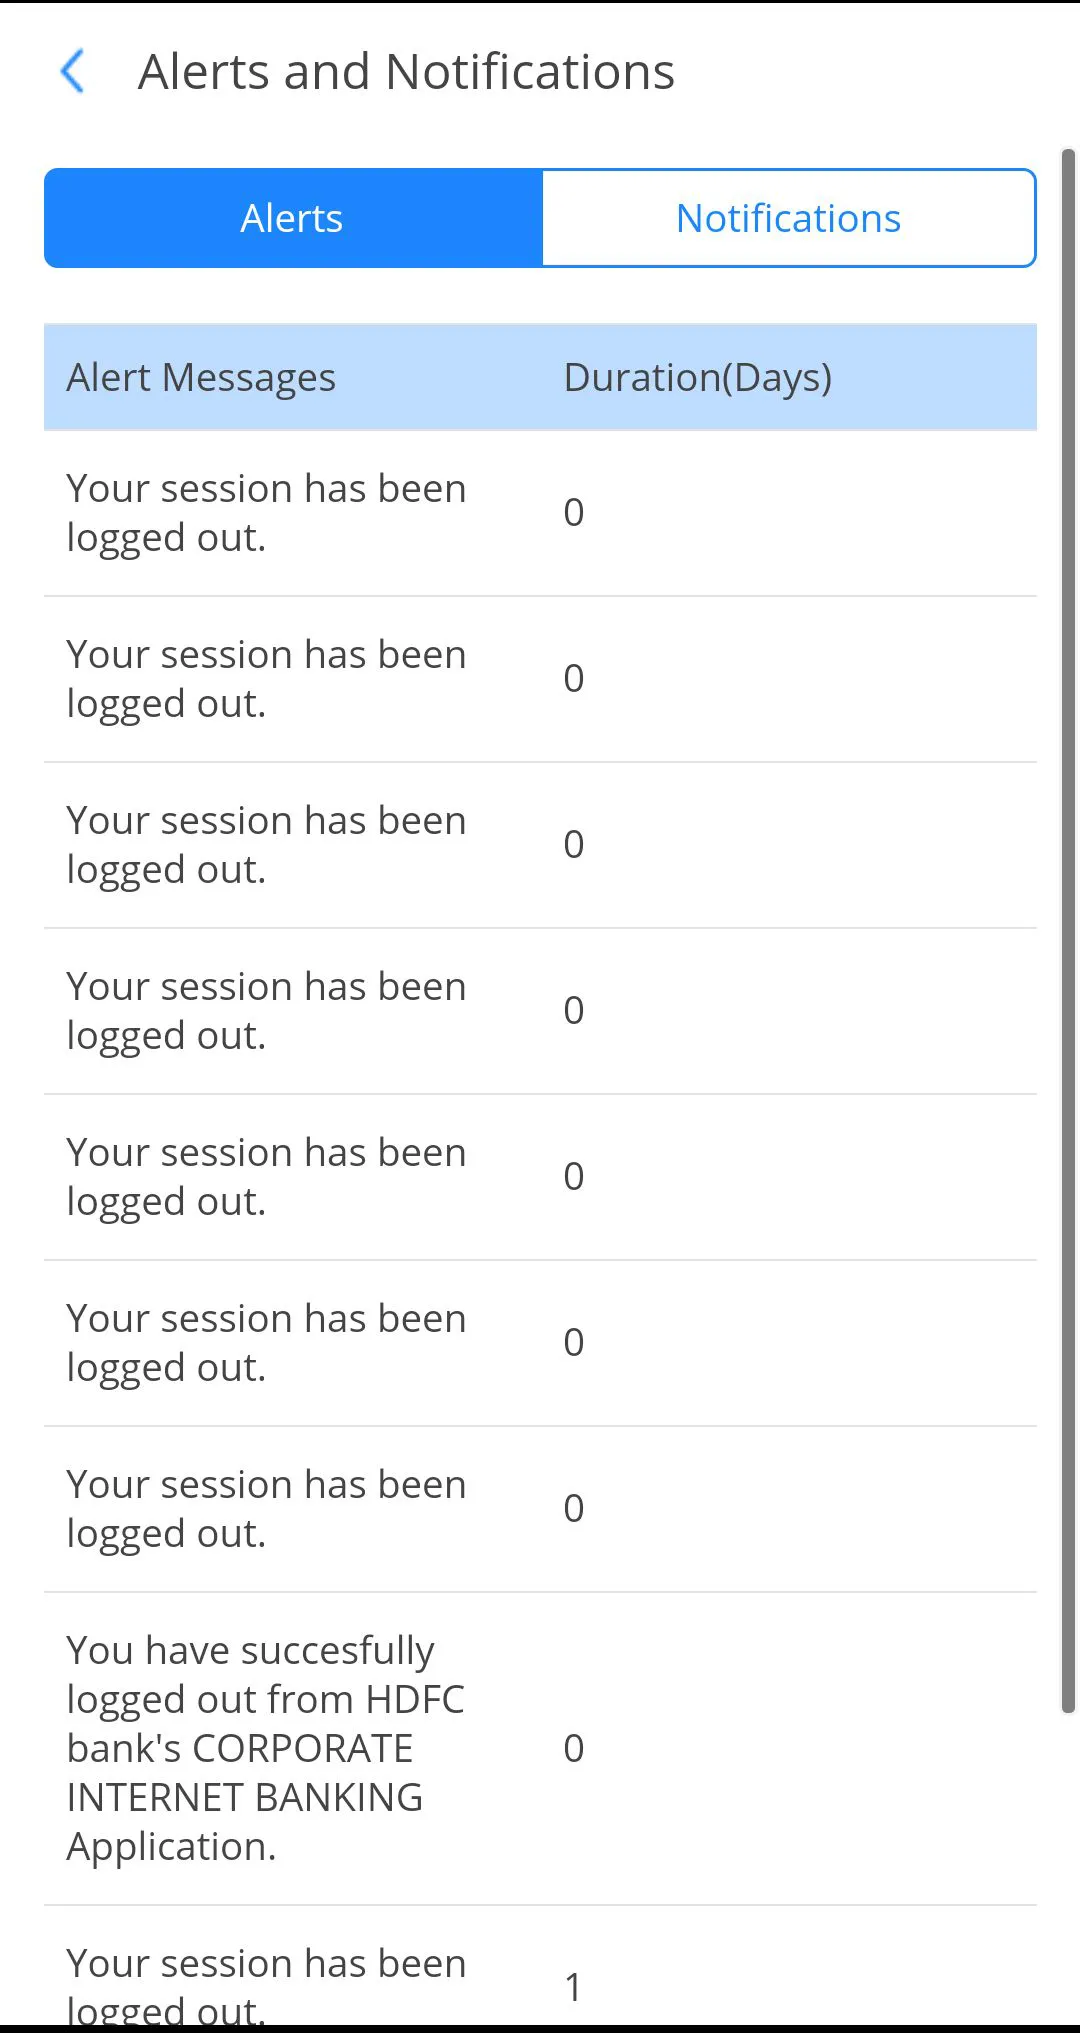Image resolution: width=1080 pixels, height=2033 pixels.
Task: Tap the Alerts and Notifications page title
Action: pyautogui.click(x=406, y=72)
